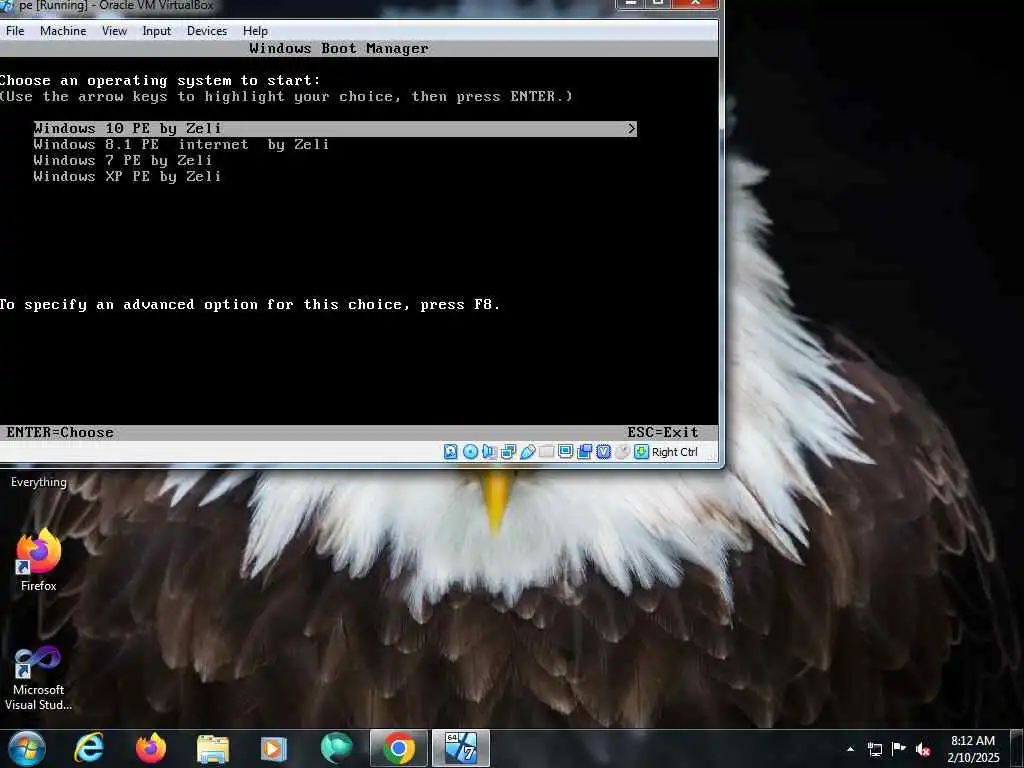The height and width of the screenshot is (768, 1024).
Task: Click the USB devices status icon
Action: (x=528, y=452)
